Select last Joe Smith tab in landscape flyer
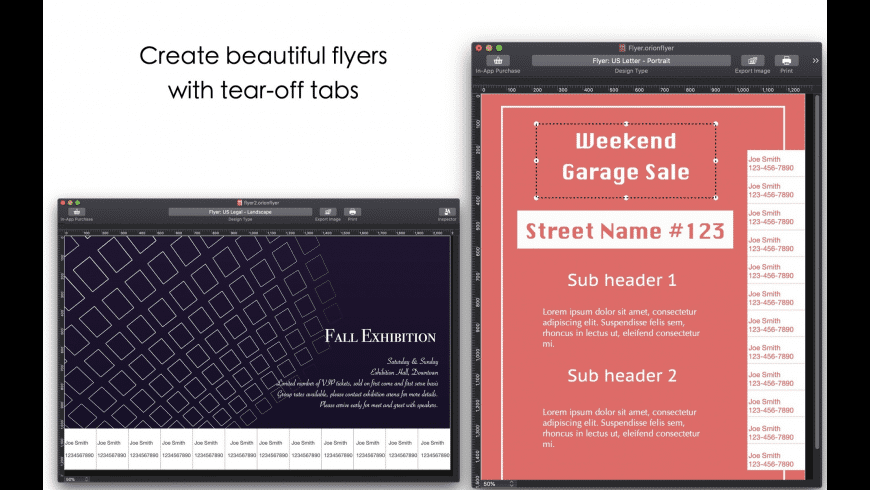The width and height of the screenshot is (870, 490). point(434,449)
